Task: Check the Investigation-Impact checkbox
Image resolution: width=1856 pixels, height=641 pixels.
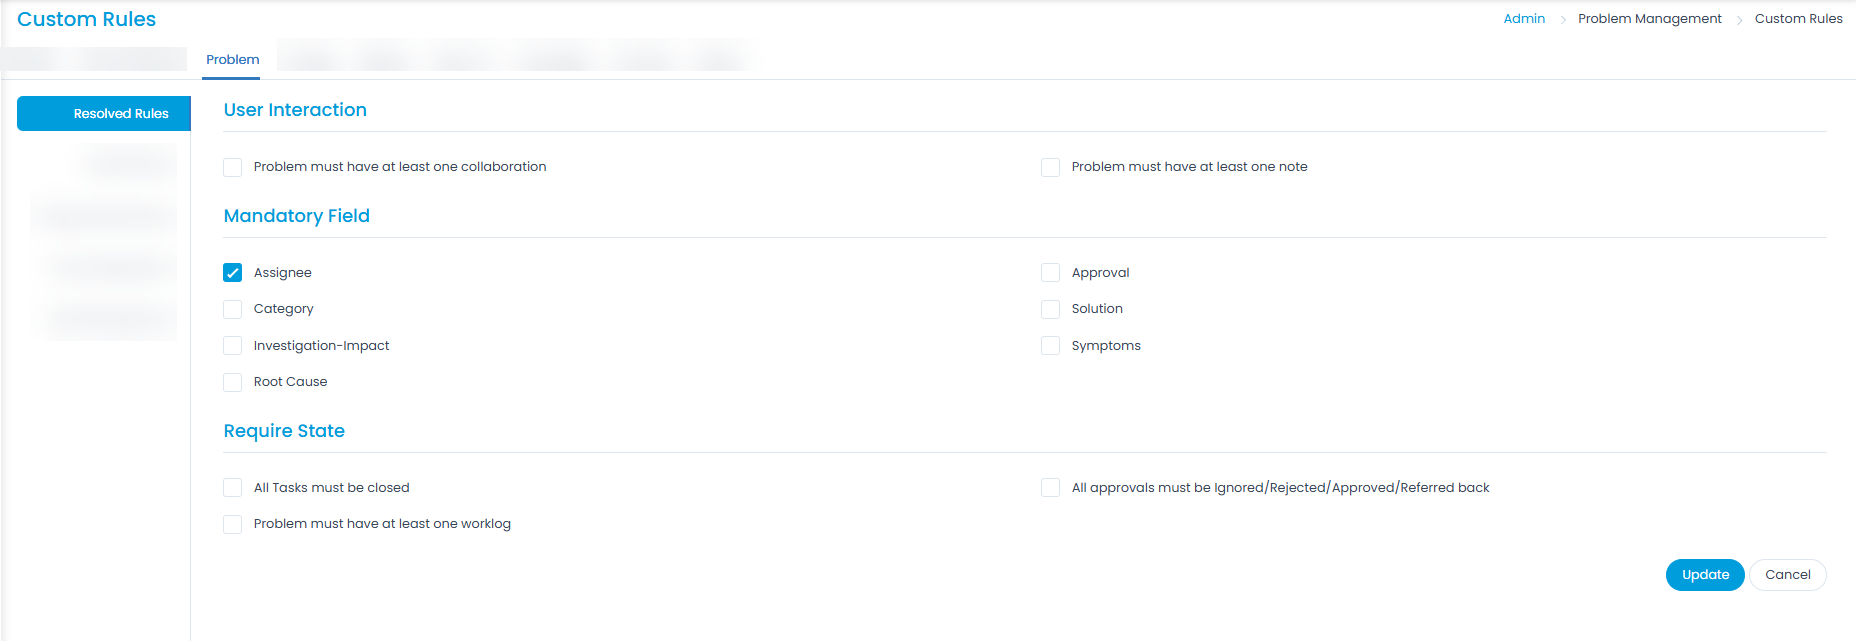Action: (x=233, y=346)
